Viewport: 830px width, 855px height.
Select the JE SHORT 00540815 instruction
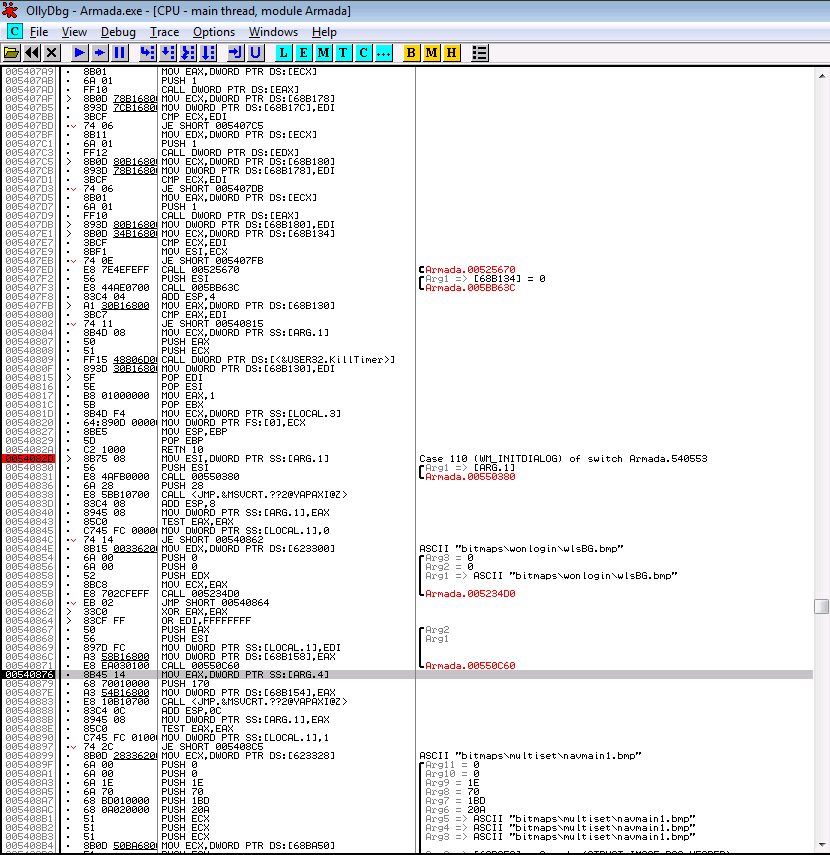[x=212, y=324]
